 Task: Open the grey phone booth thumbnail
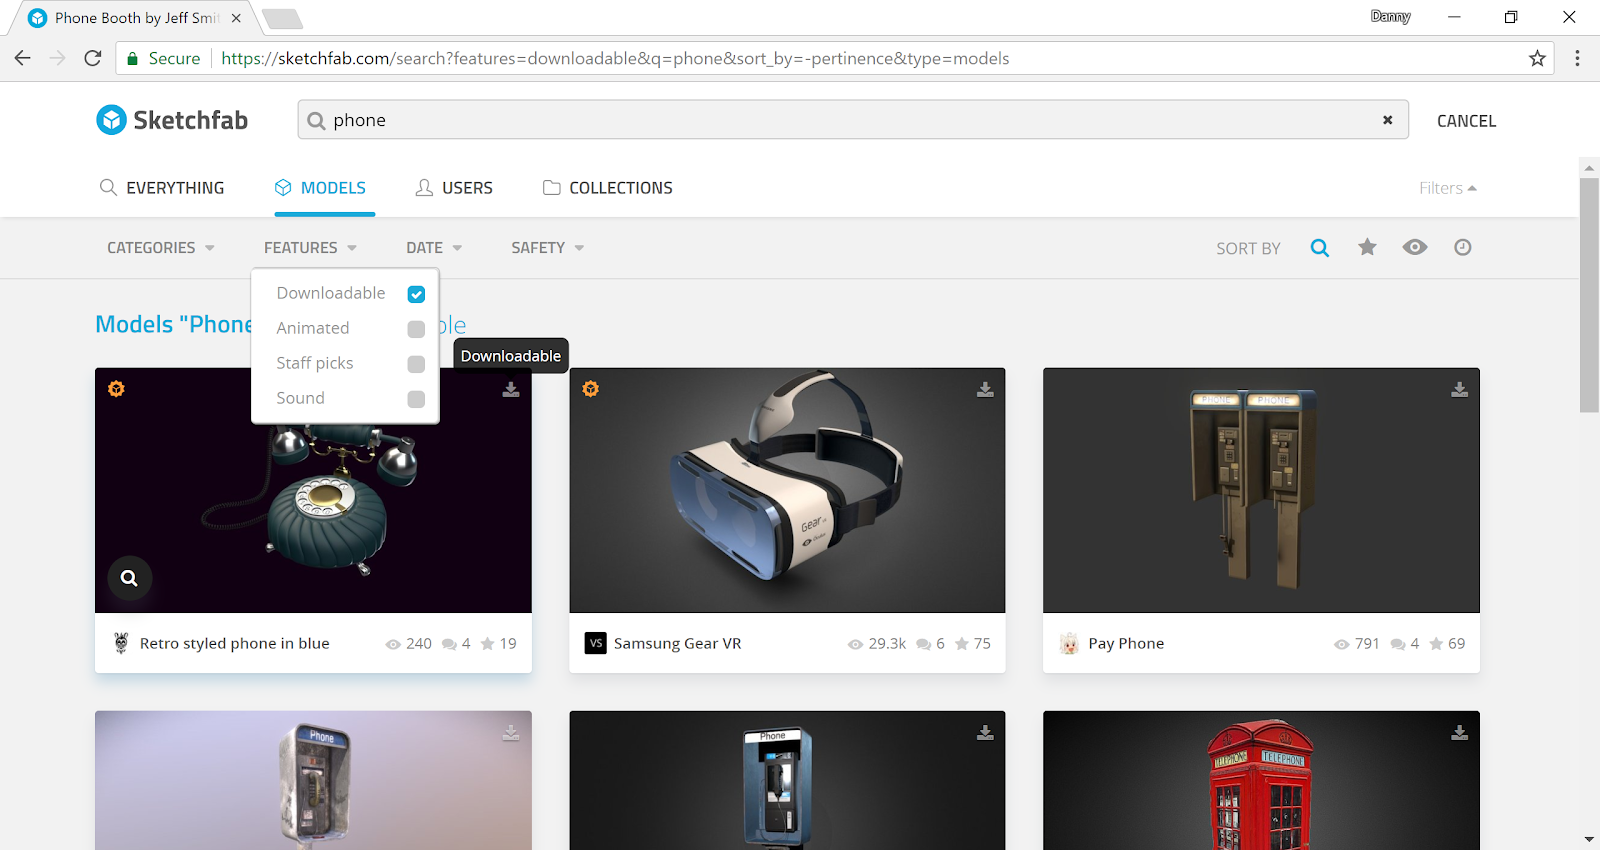313,780
